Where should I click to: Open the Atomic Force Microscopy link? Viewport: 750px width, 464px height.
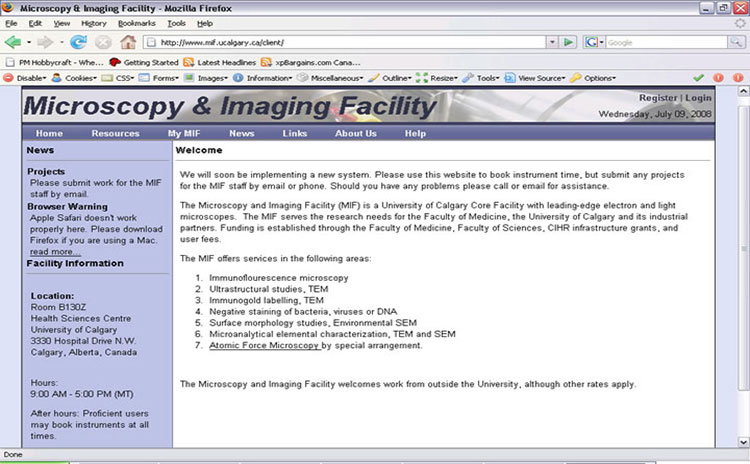pyautogui.click(x=265, y=345)
